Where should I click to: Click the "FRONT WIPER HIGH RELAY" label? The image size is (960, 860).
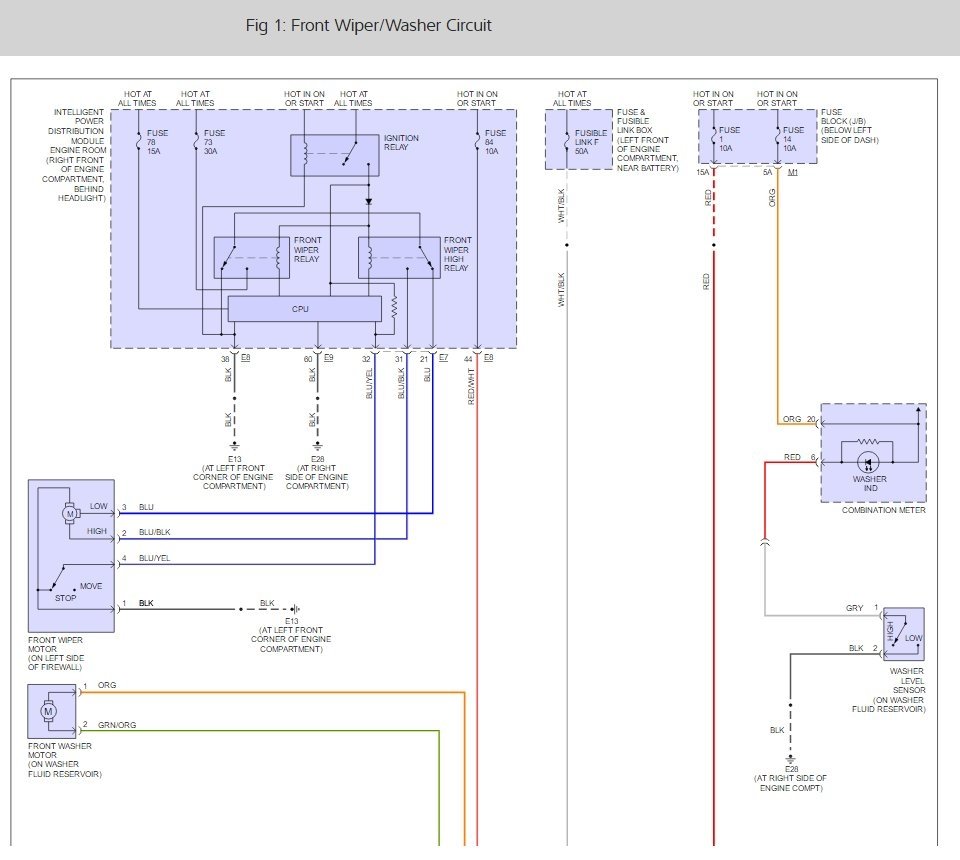click(457, 254)
